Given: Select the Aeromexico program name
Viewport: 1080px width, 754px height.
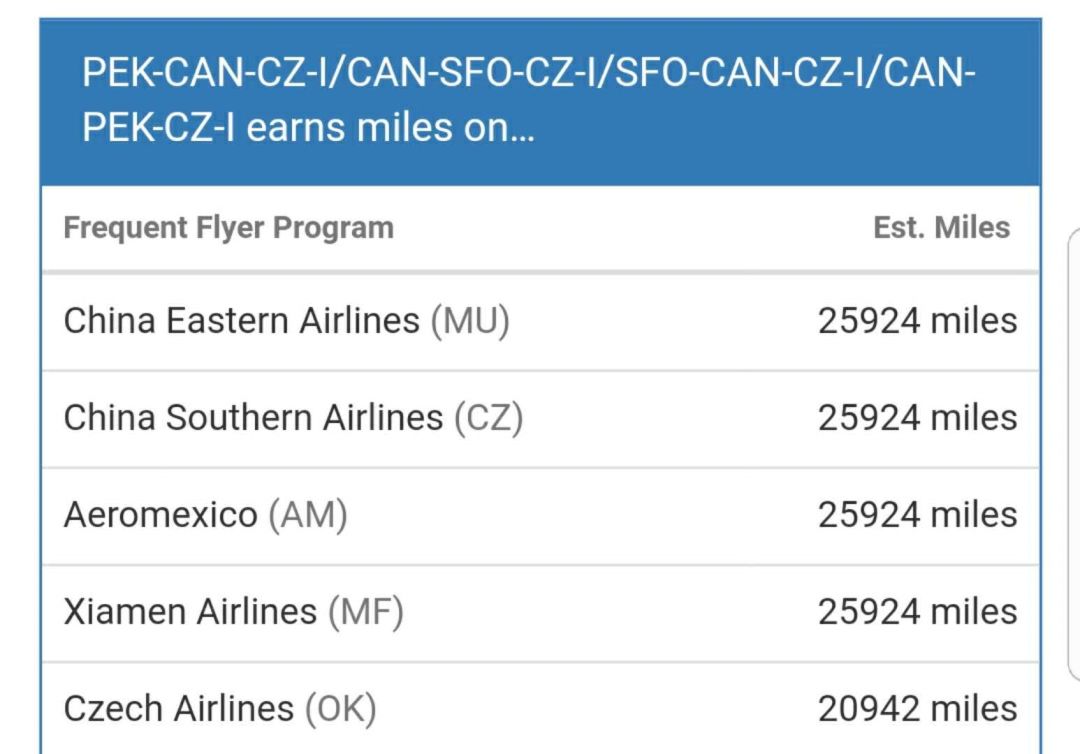Looking at the screenshot, I should click(x=160, y=515).
